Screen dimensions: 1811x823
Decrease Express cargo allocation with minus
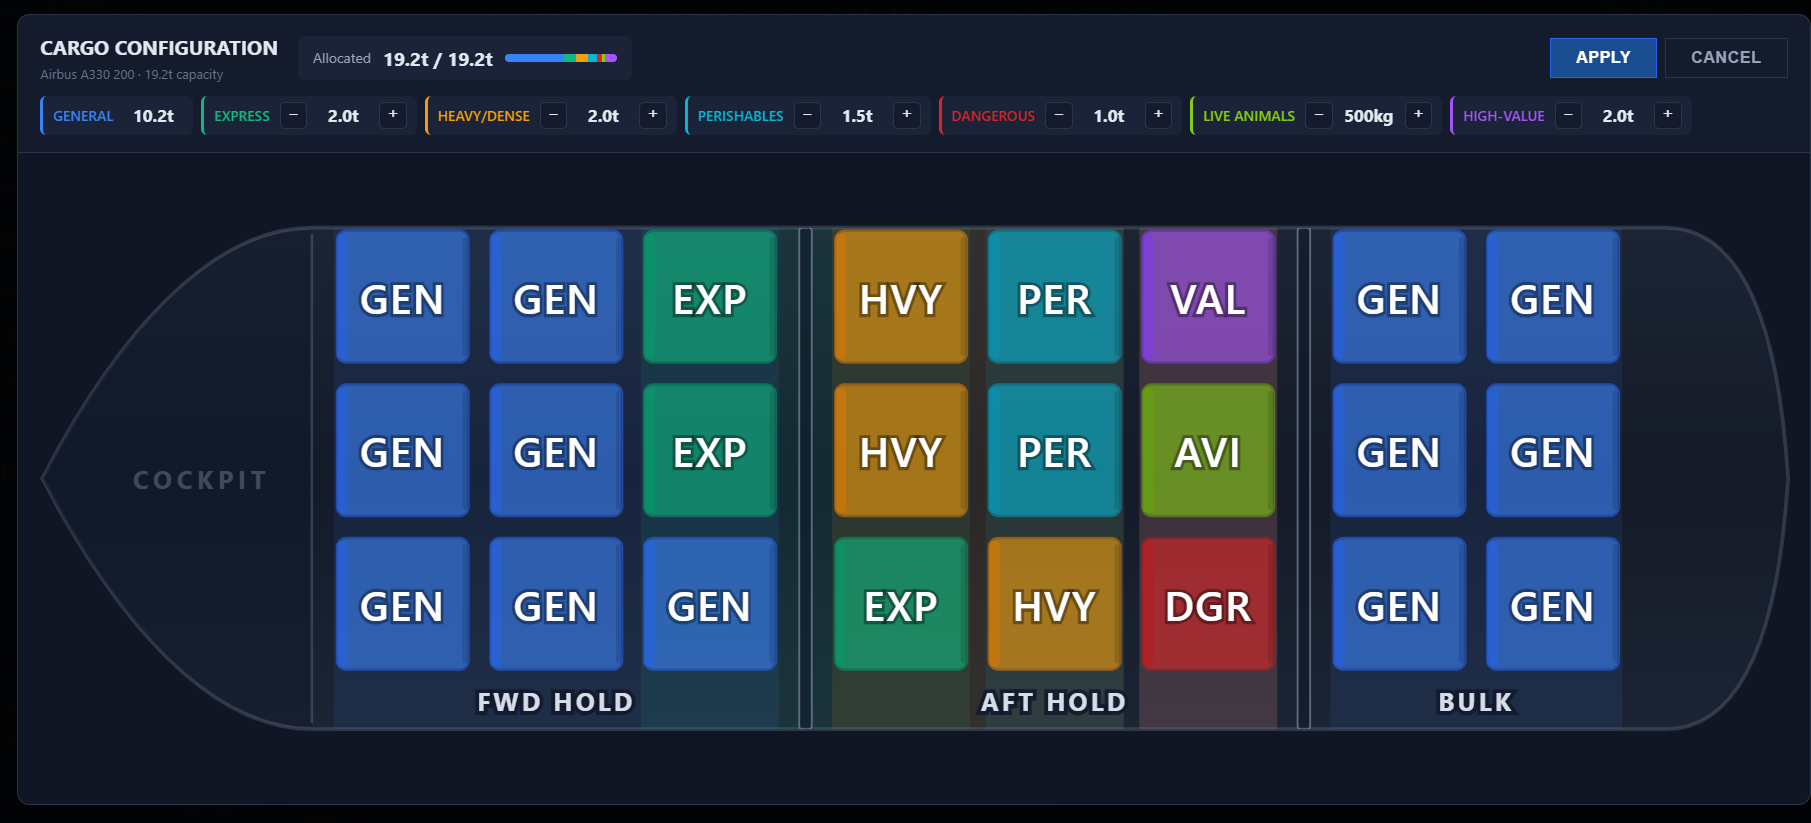tap(293, 115)
